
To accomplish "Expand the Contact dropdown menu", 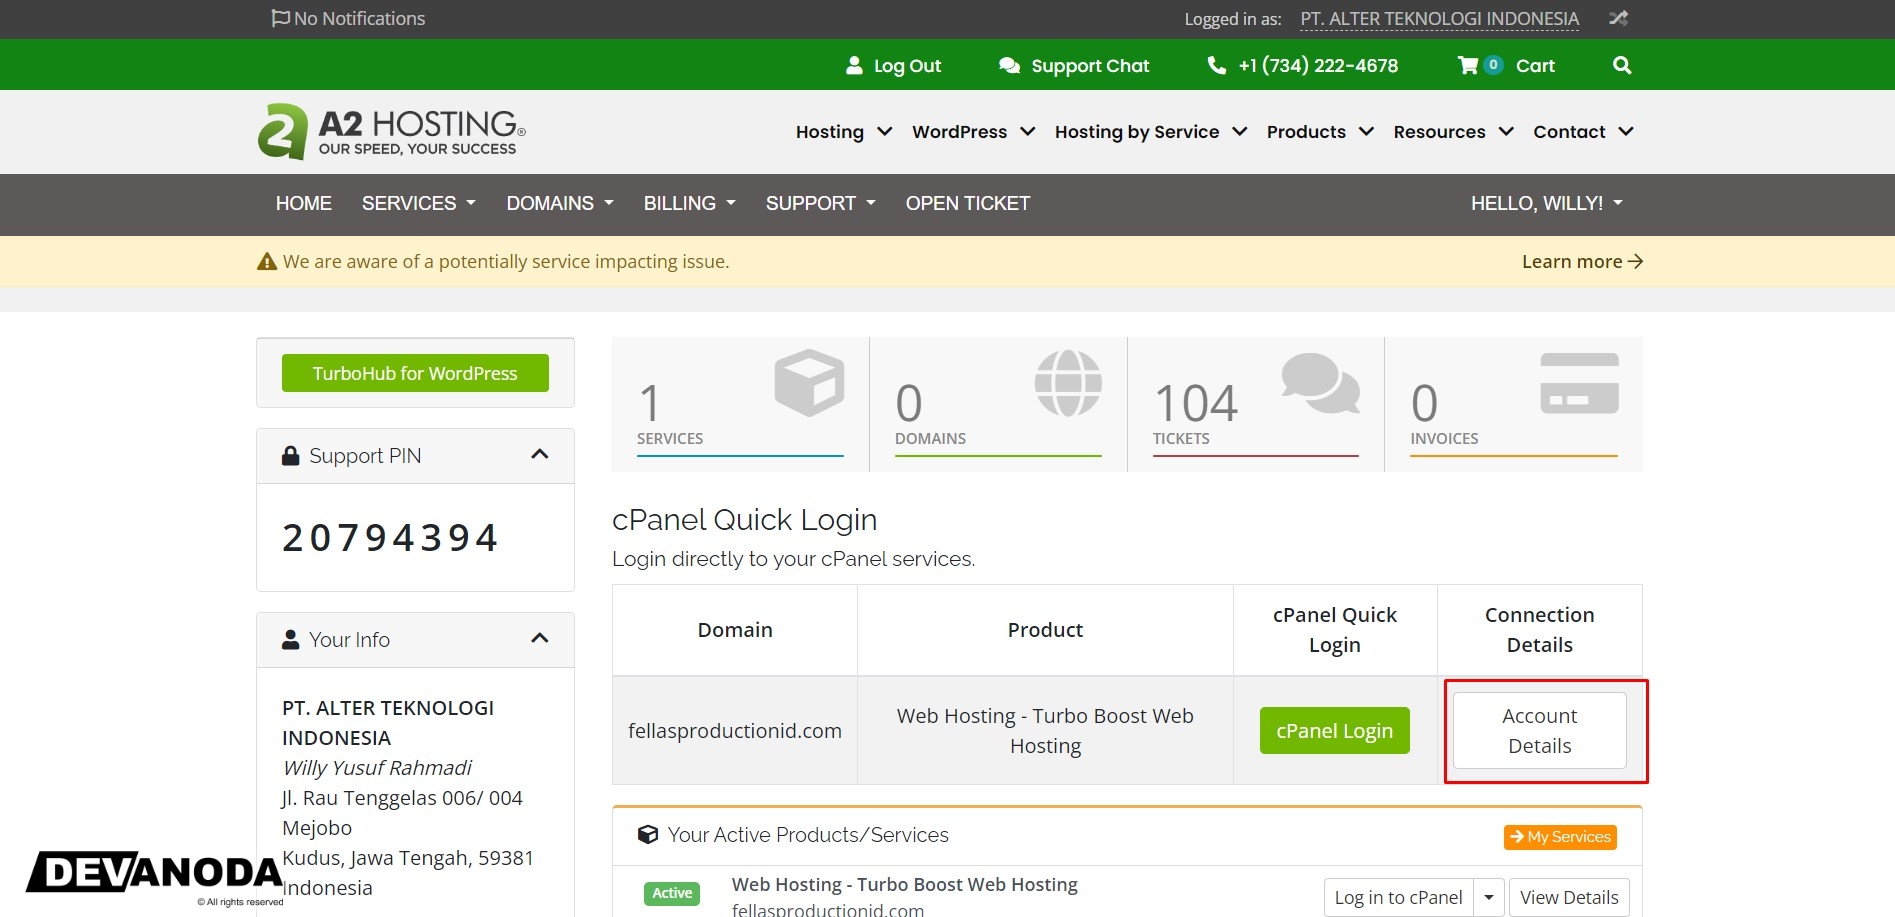I will 1583,132.
